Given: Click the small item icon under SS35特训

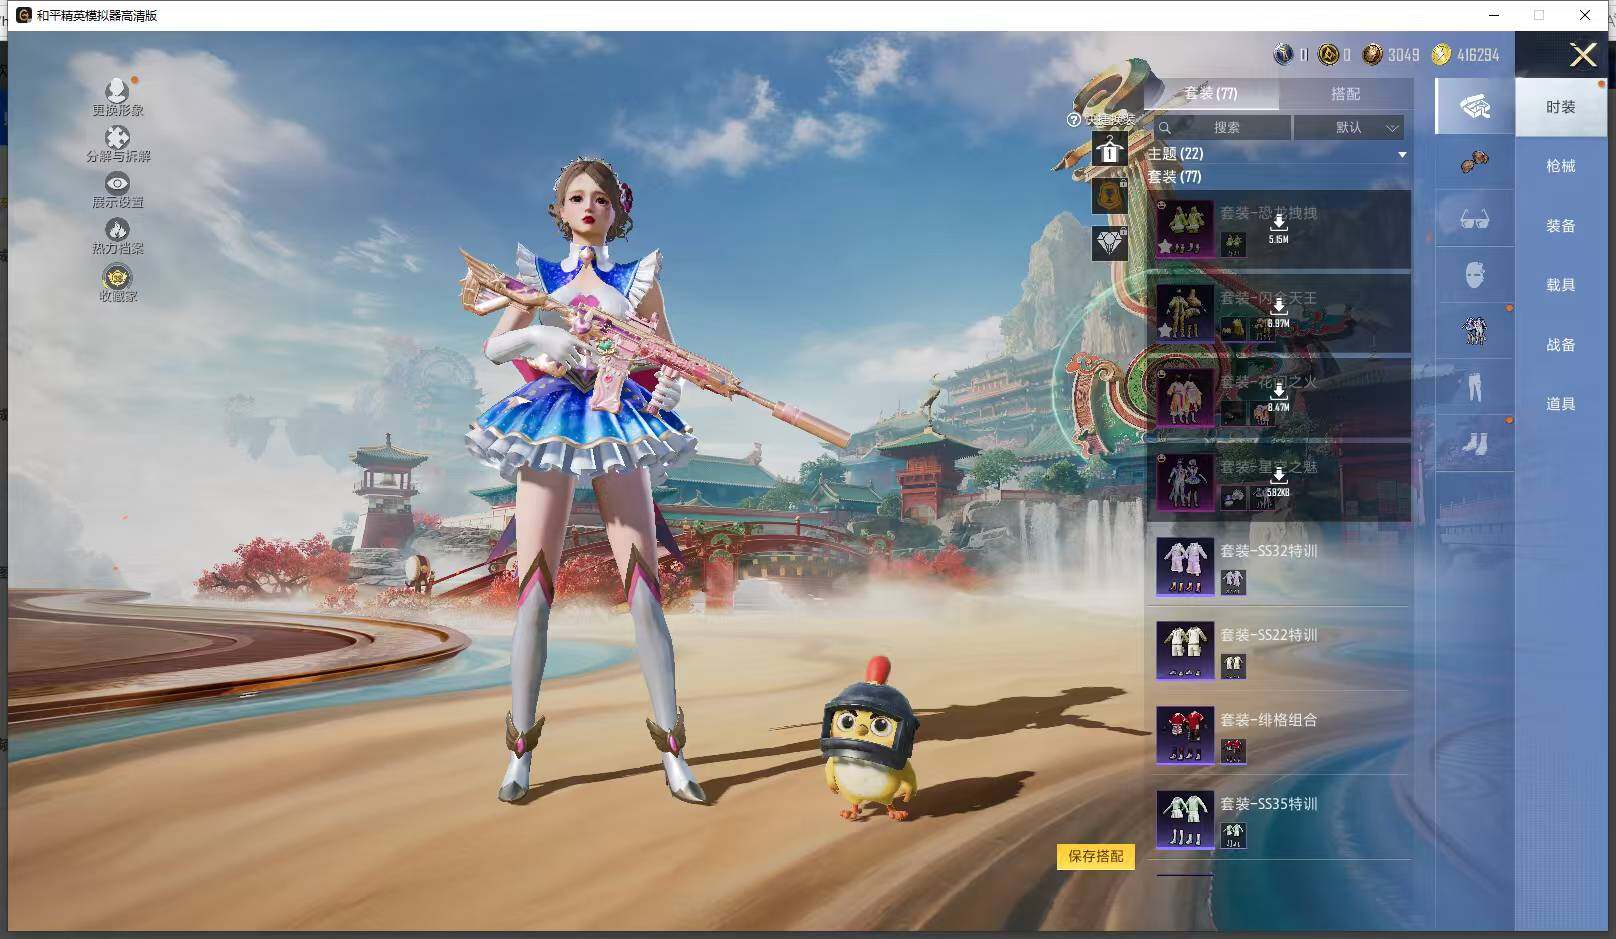Looking at the screenshot, I should tap(1233, 834).
